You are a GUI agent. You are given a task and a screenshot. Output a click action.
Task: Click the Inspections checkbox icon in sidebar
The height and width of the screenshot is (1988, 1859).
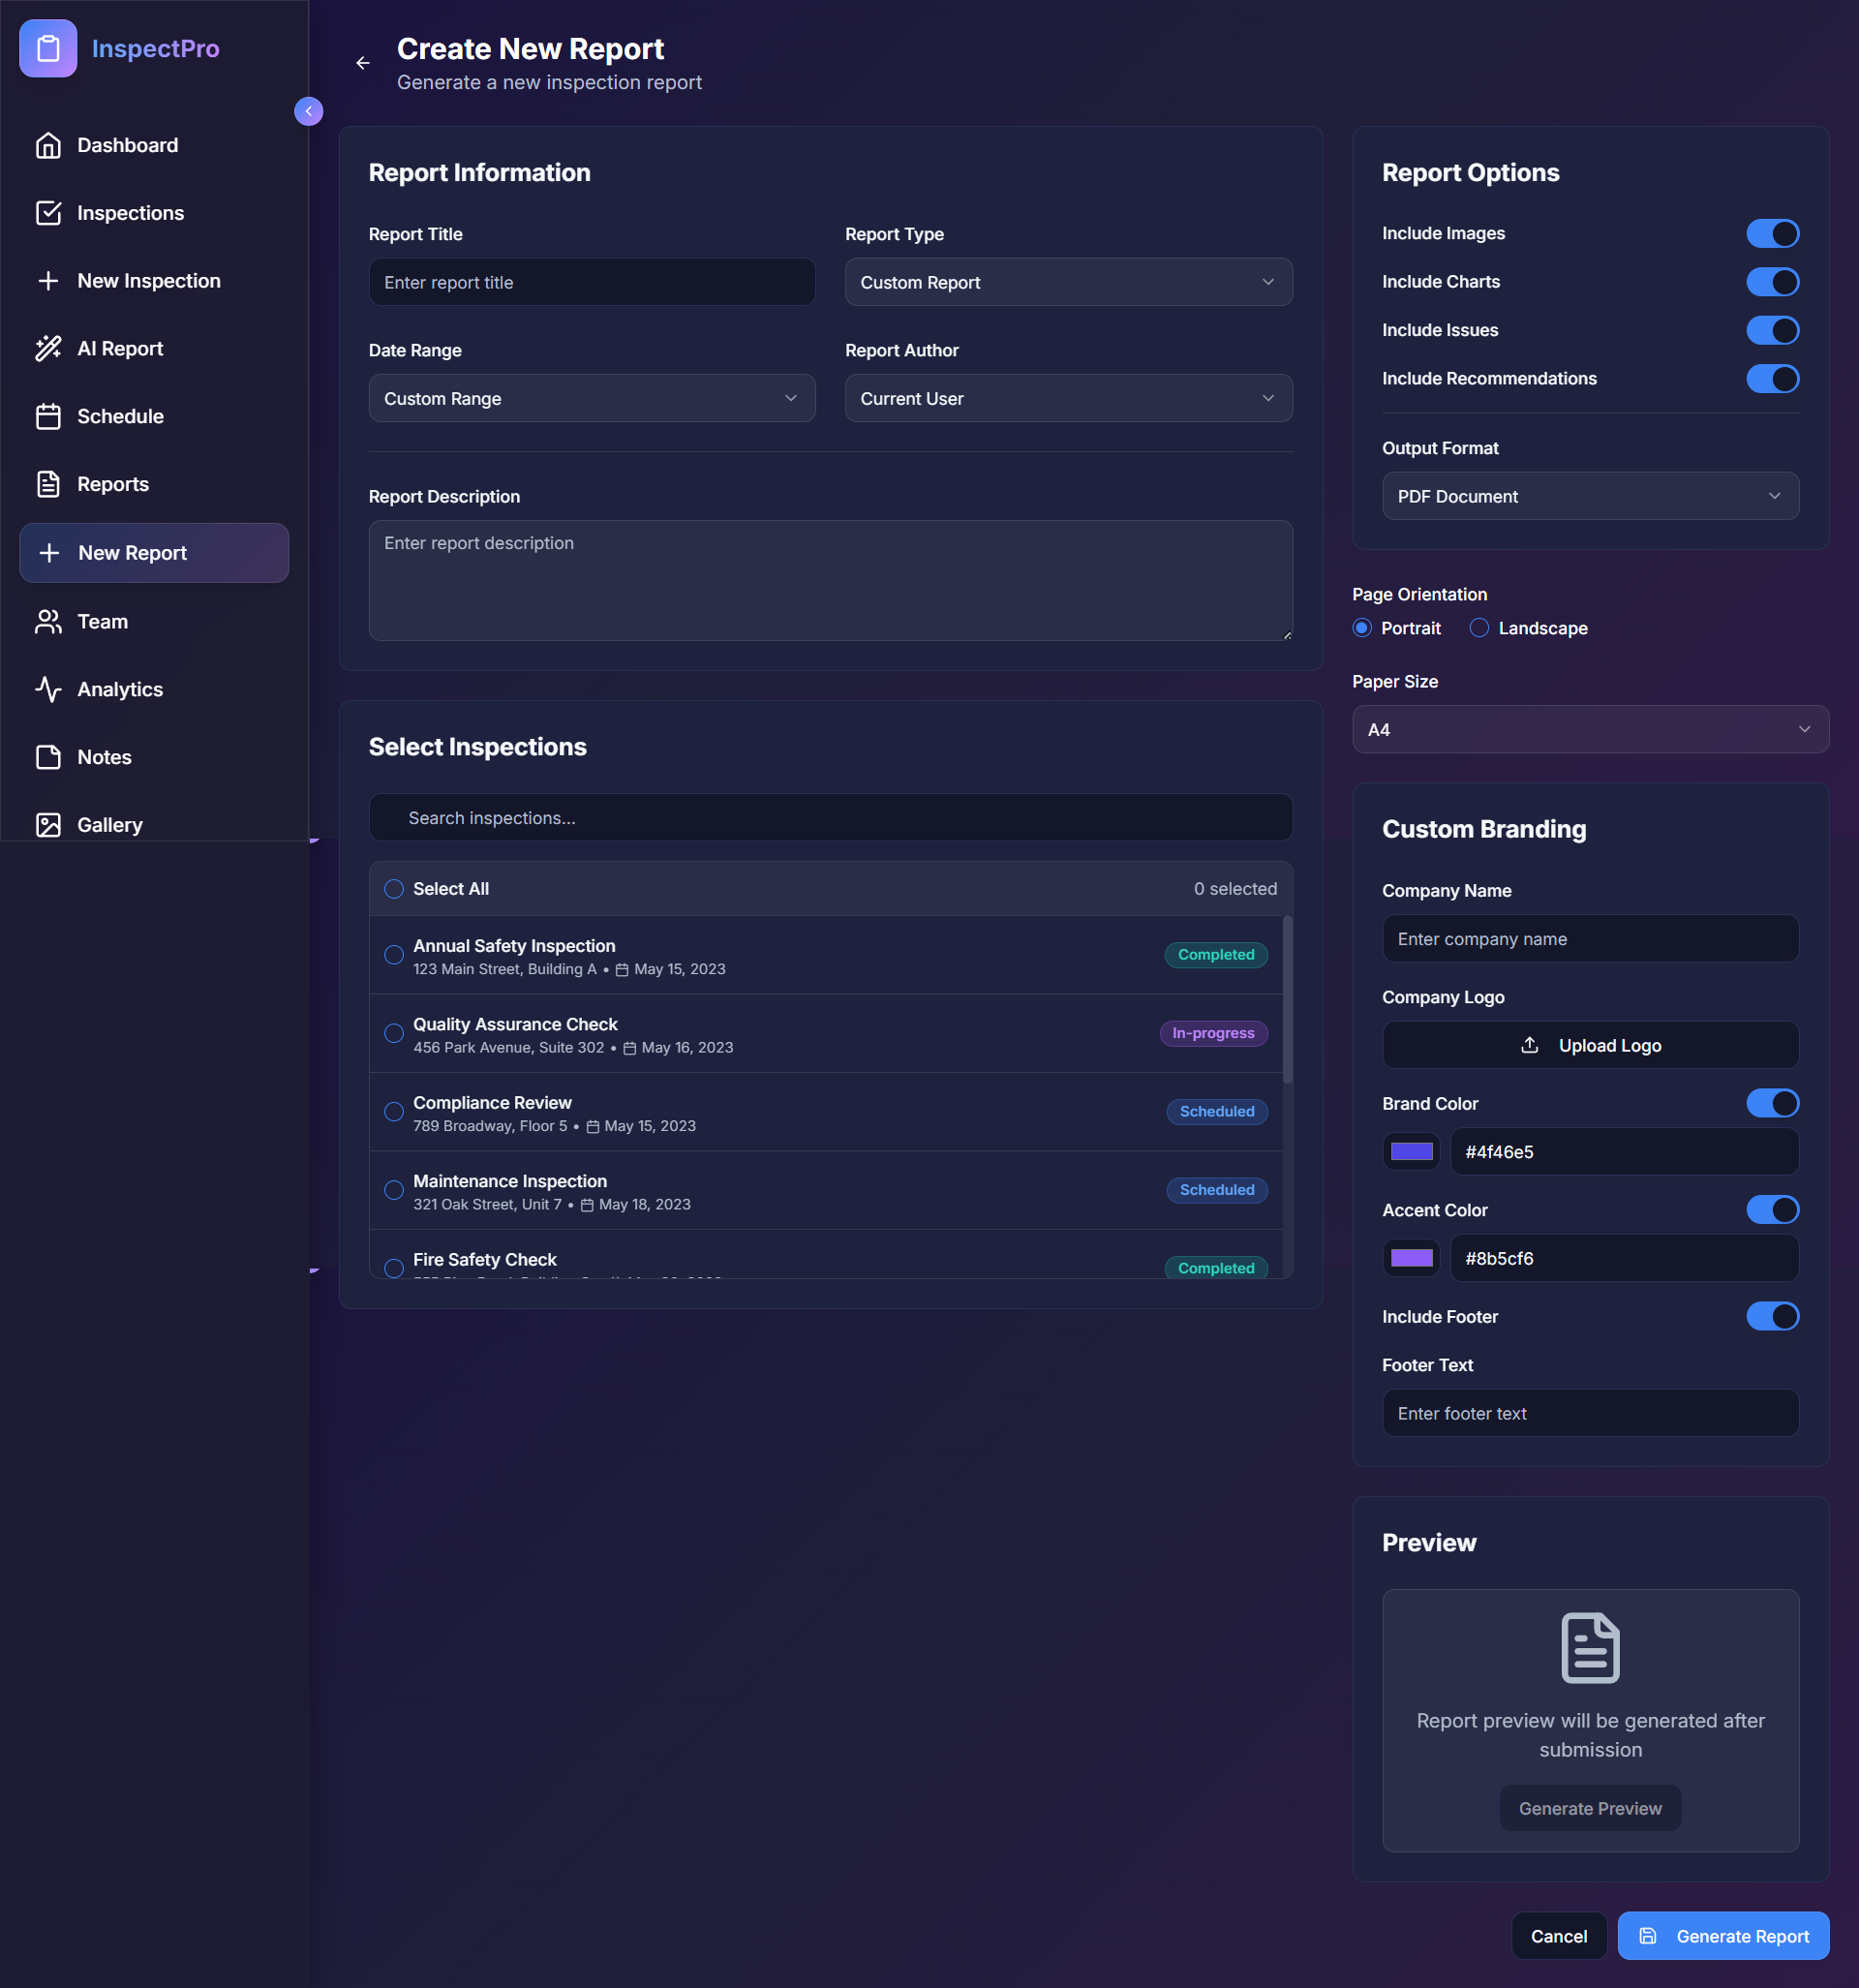[x=48, y=213]
